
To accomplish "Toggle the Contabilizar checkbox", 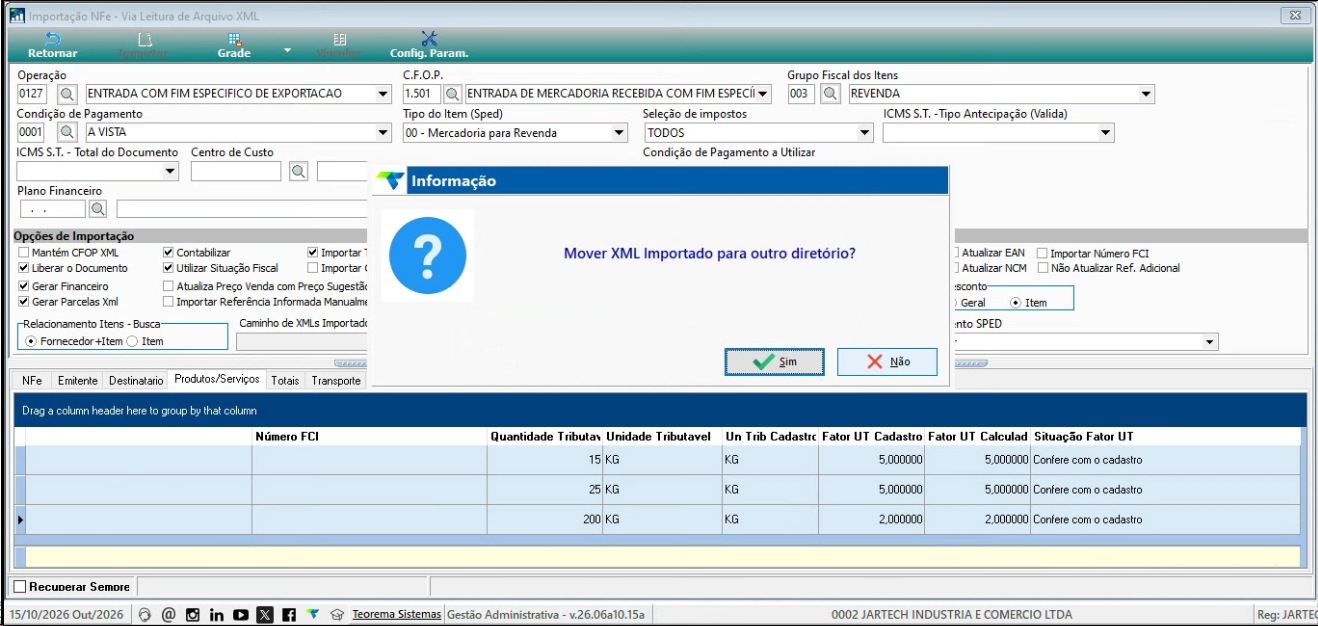I will (x=168, y=253).
